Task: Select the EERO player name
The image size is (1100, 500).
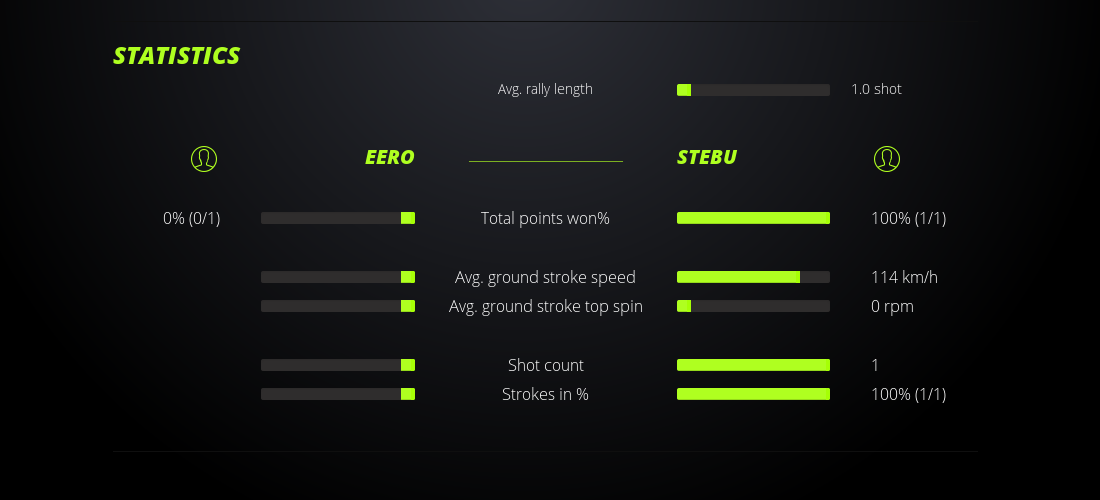Action: 389,157
